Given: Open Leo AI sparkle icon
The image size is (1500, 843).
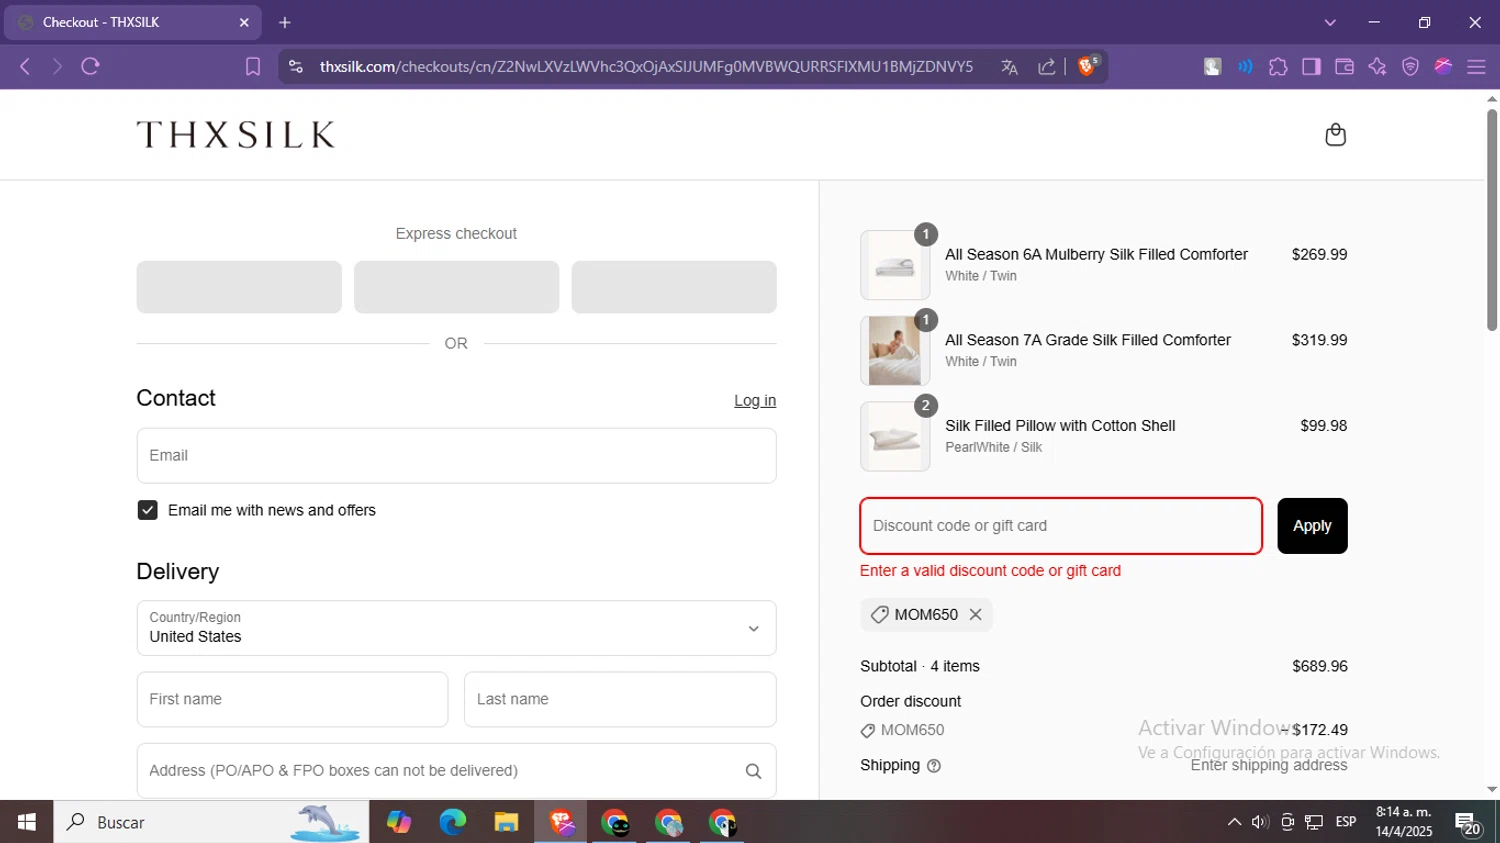Looking at the screenshot, I should point(1377,67).
